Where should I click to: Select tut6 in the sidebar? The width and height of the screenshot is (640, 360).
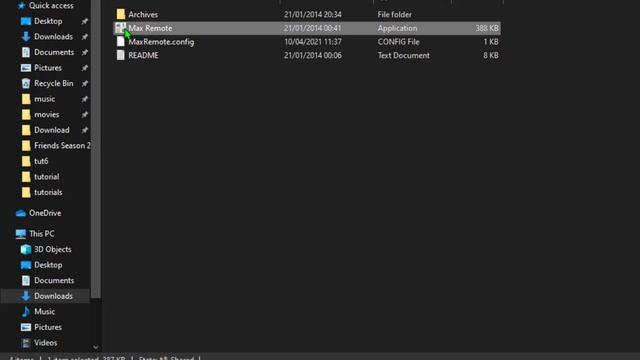pos(41,161)
